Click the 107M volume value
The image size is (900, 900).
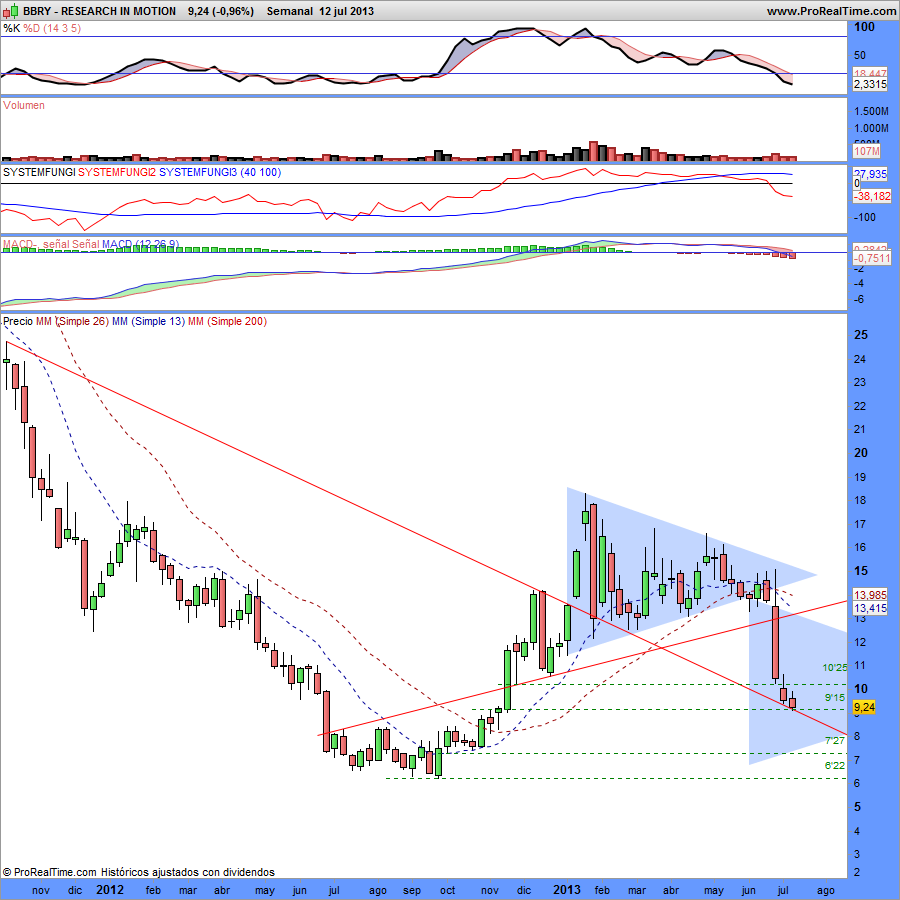(x=867, y=152)
